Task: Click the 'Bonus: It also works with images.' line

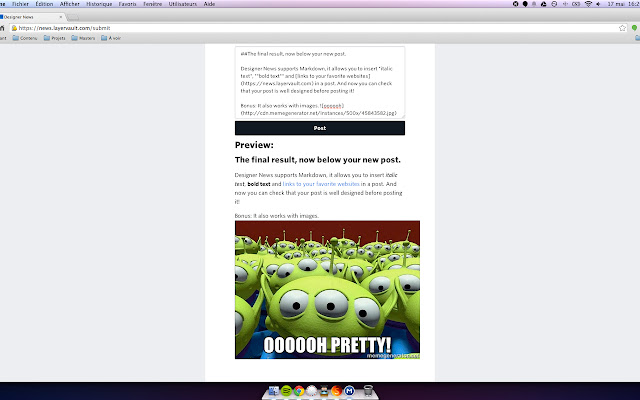Action: click(x=277, y=216)
